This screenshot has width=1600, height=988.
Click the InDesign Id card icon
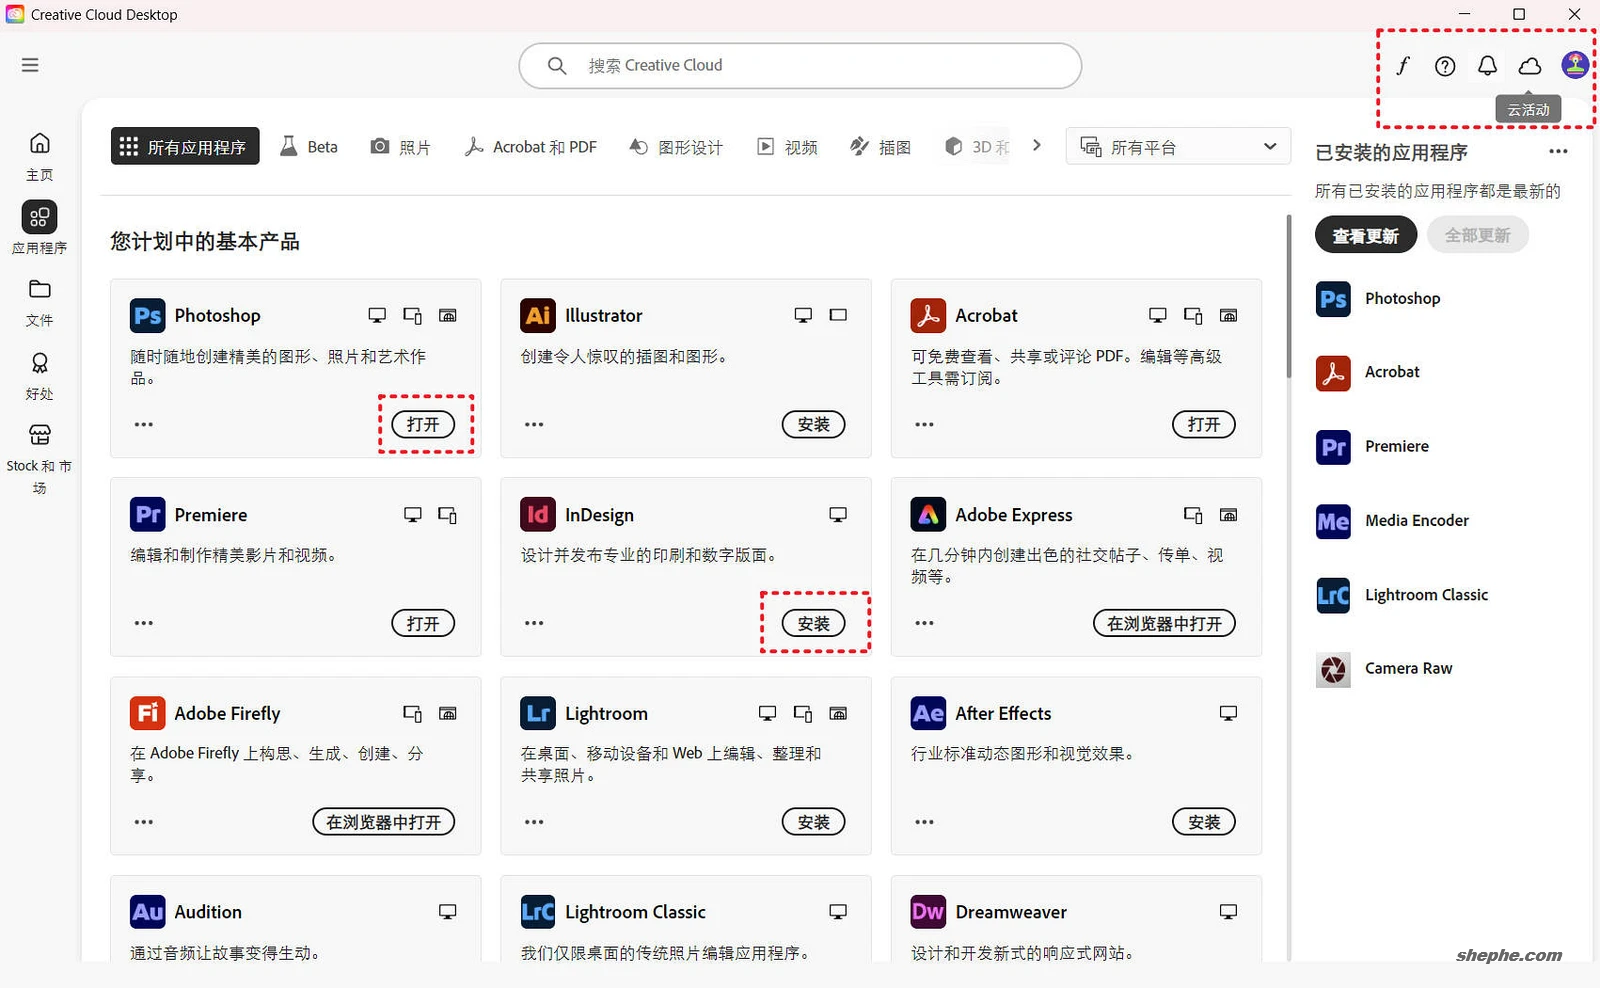coord(538,514)
